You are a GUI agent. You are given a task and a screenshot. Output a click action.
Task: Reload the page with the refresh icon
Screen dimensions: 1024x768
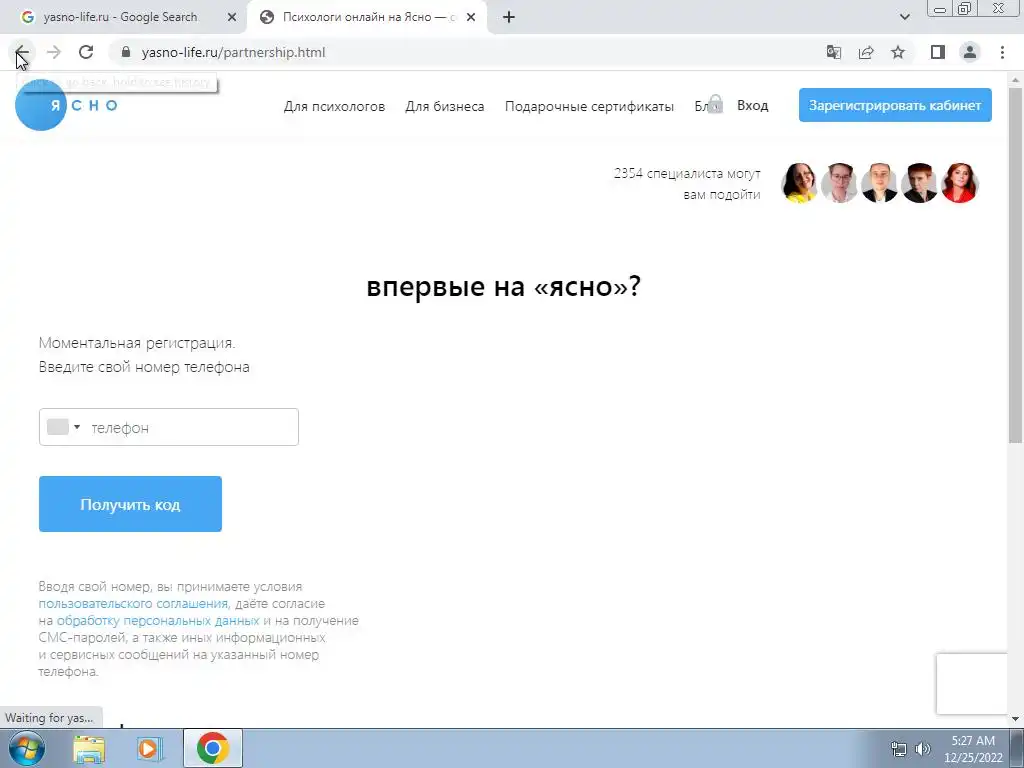tap(86, 52)
